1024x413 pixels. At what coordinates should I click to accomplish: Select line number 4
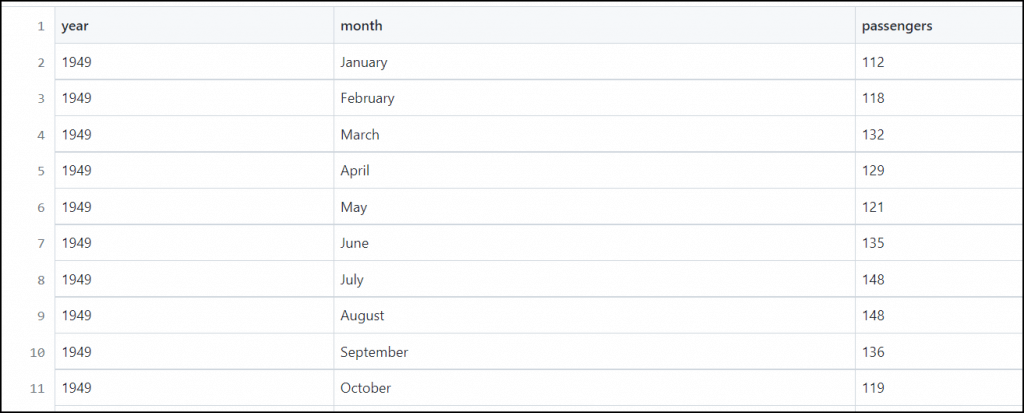coord(41,135)
